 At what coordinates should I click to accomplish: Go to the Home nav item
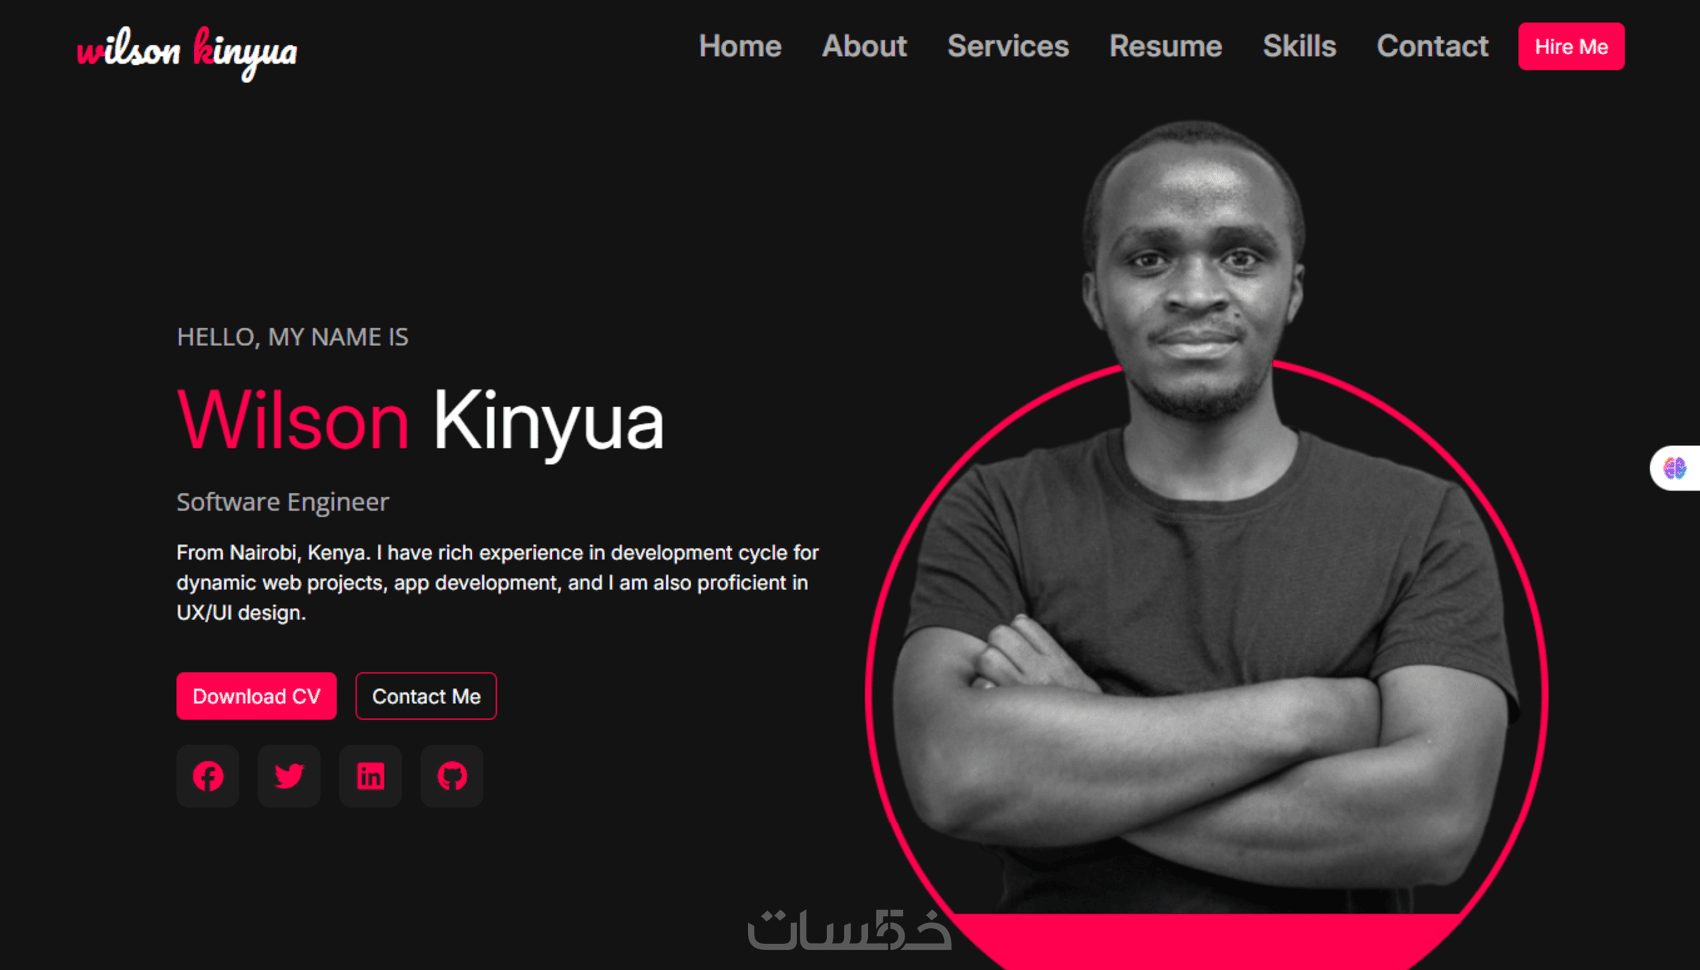click(740, 46)
